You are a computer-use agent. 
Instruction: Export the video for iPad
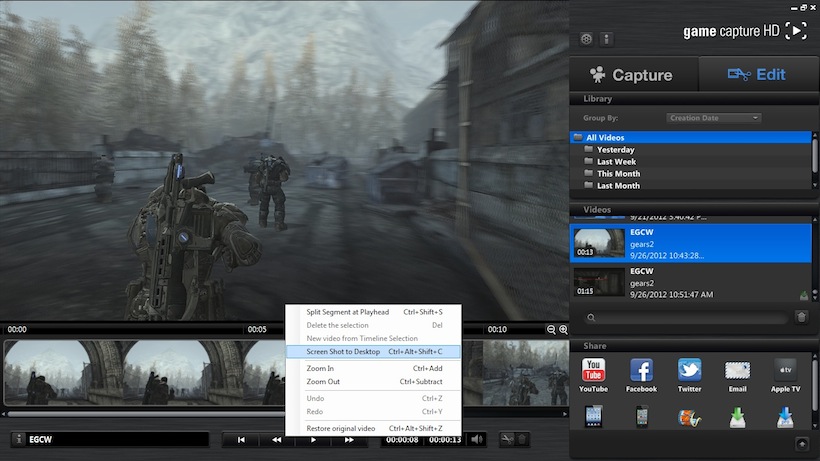point(594,417)
